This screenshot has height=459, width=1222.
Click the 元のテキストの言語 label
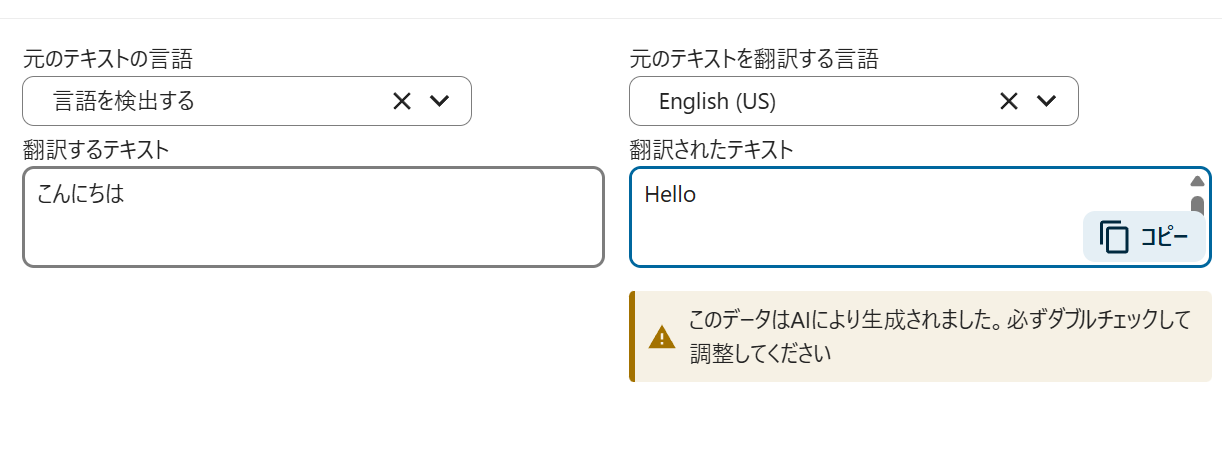107,59
